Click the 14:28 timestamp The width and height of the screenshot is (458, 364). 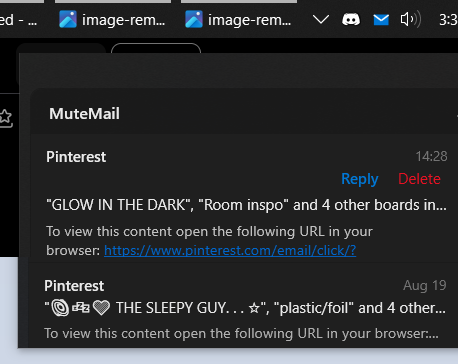(x=431, y=156)
